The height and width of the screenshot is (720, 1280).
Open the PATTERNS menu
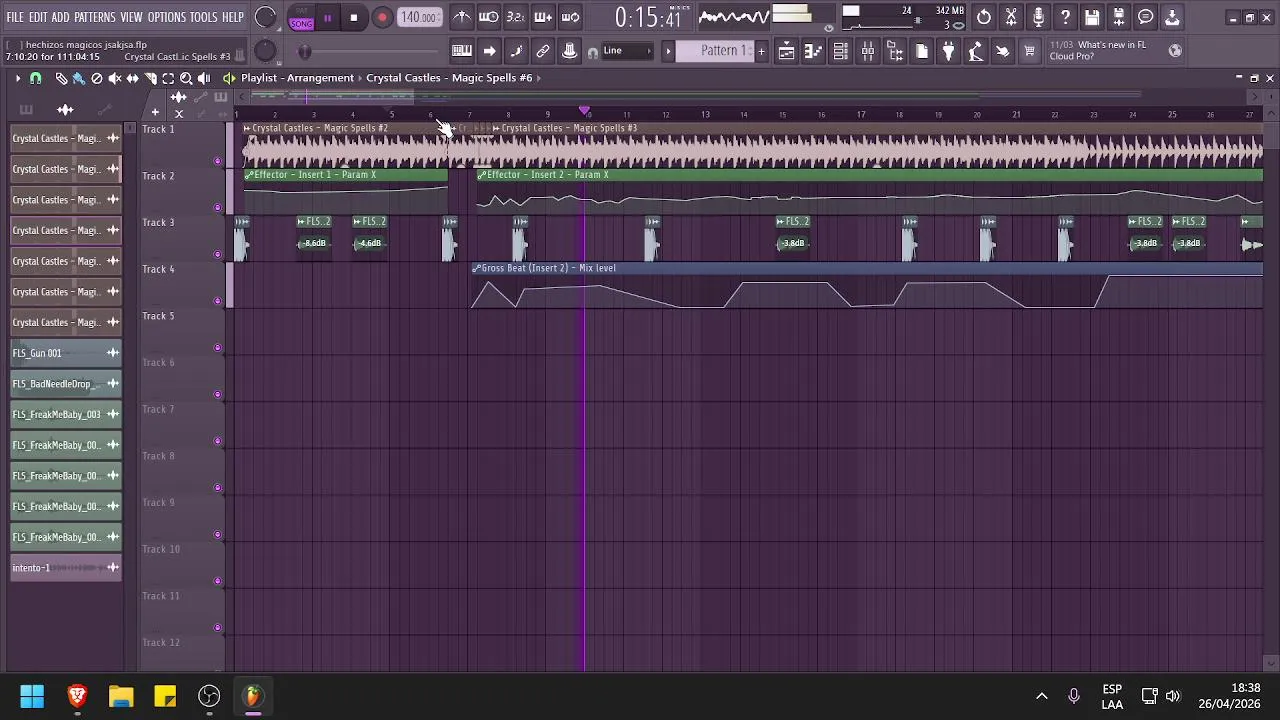(x=95, y=17)
